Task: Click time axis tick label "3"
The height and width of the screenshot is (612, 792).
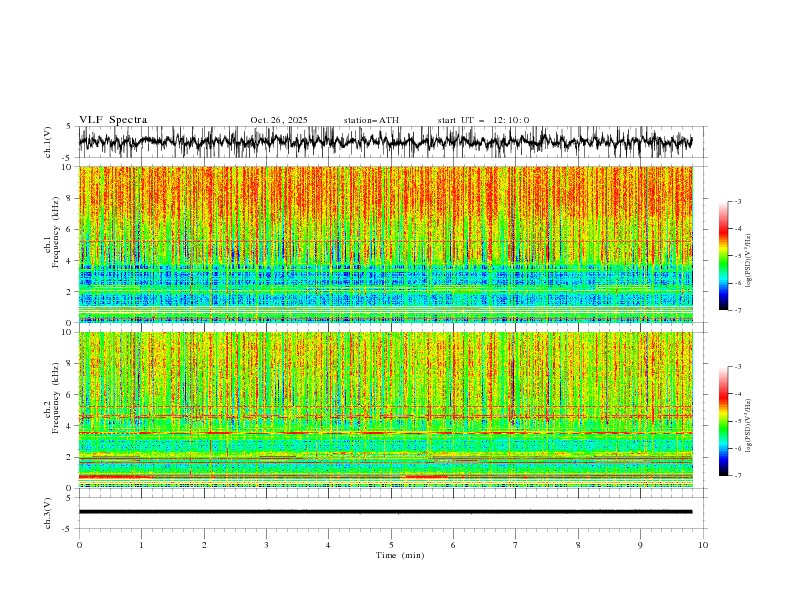Action: [266, 545]
